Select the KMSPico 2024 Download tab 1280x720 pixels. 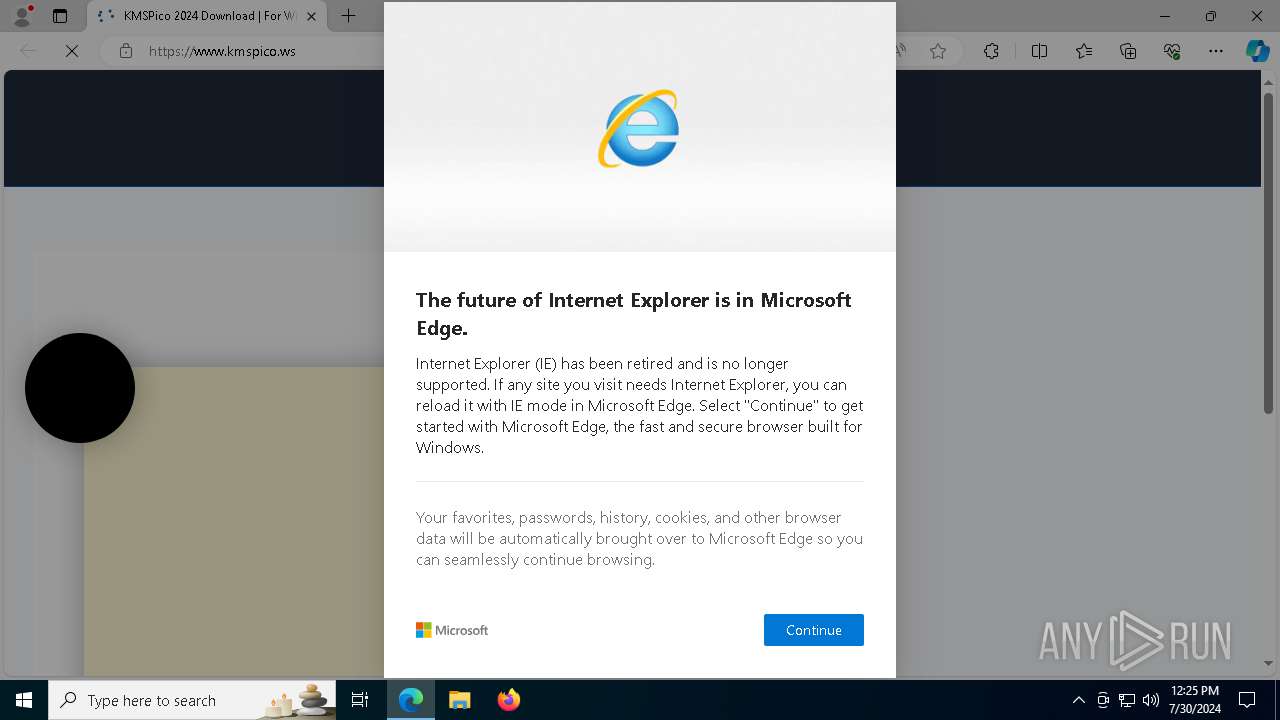tap(208, 16)
